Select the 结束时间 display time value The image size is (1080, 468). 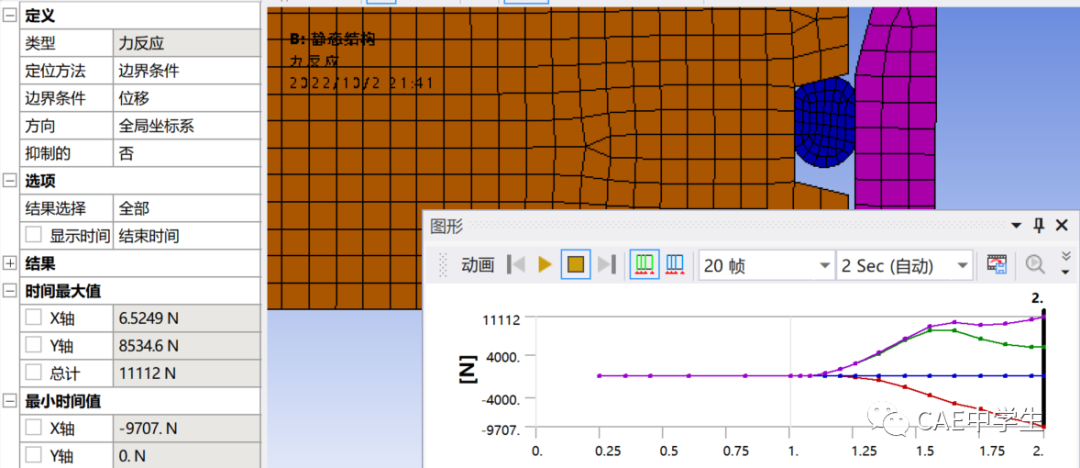coord(186,236)
